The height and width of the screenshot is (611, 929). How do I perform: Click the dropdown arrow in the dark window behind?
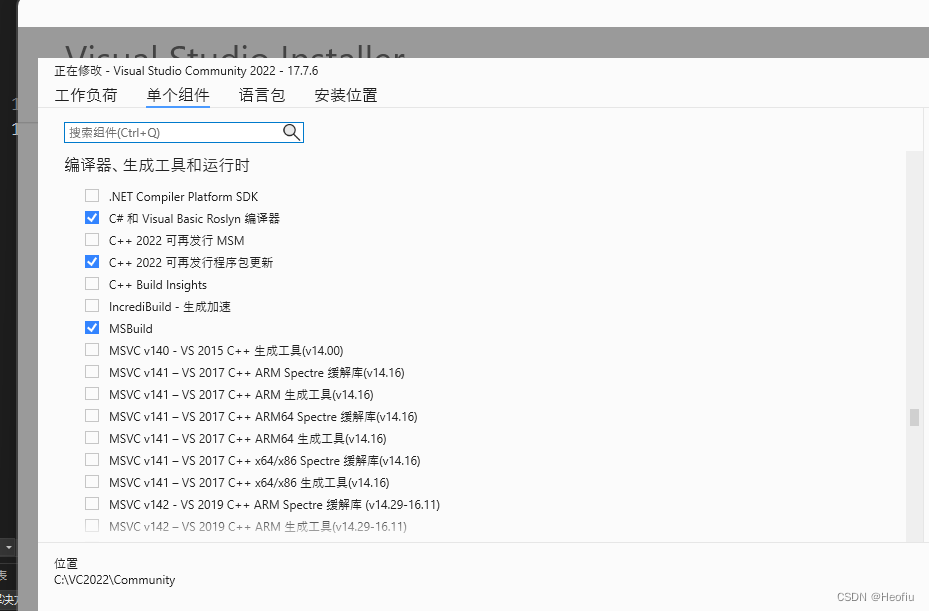point(8,547)
